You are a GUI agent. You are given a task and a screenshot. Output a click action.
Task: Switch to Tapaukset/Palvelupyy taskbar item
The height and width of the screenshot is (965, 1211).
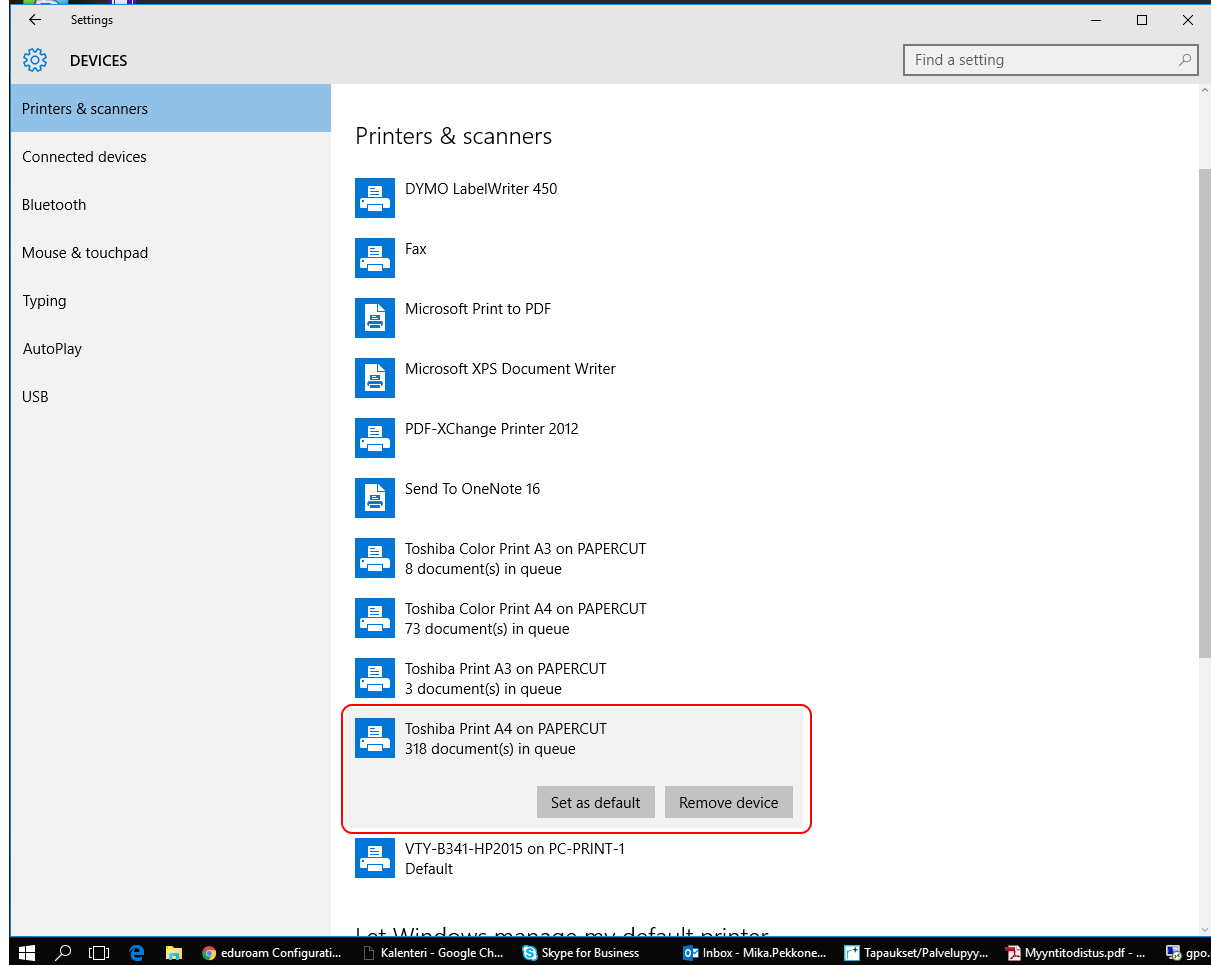[916, 953]
